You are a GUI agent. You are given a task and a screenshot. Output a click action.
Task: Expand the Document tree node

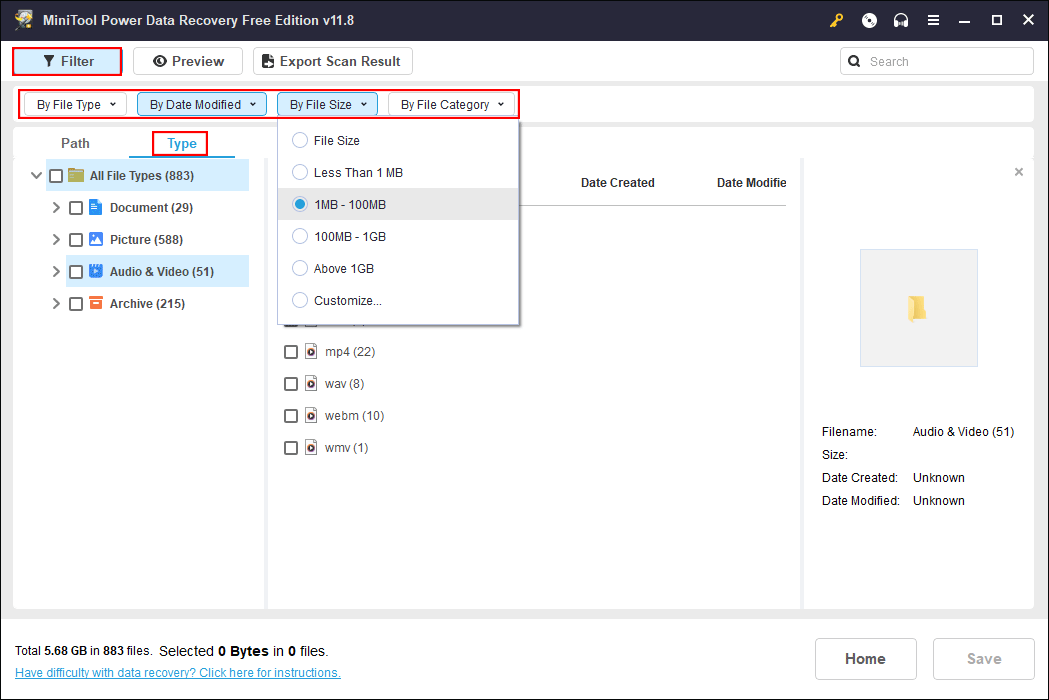pos(56,208)
